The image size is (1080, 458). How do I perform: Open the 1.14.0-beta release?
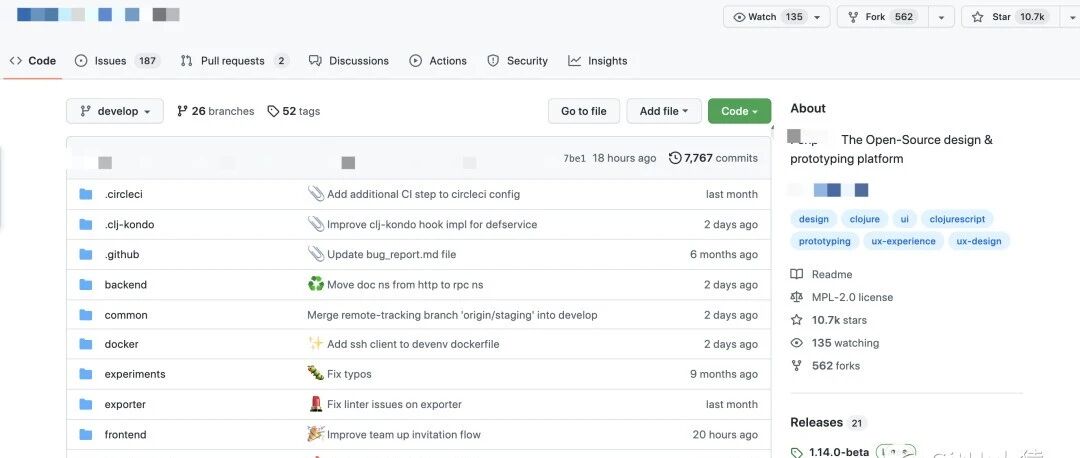pyautogui.click(x=838, y=452)
